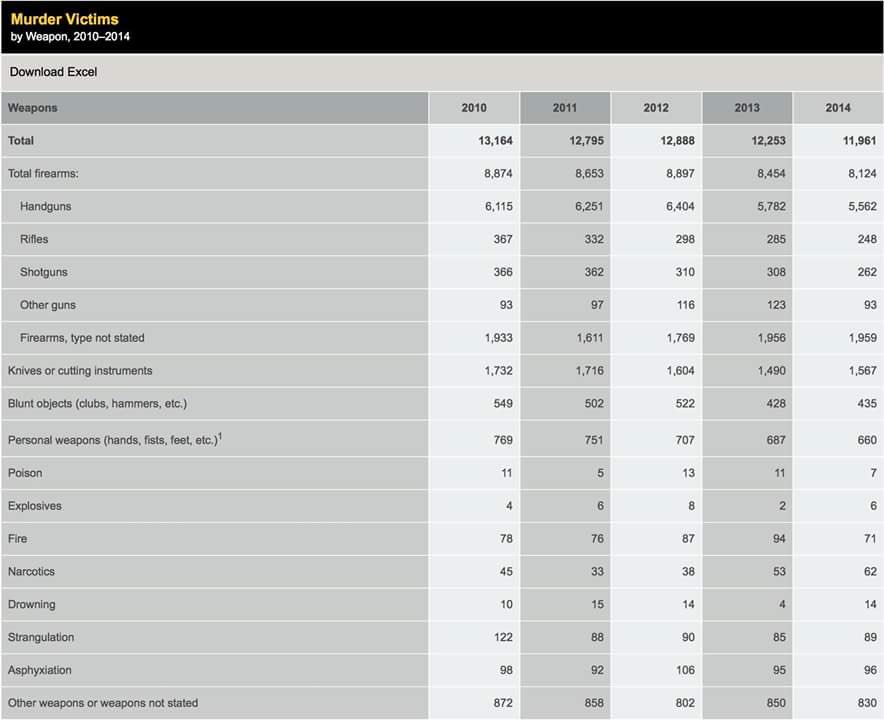Viewport: 884px width, 720px height.
Task: Click the Murder Victims title
Action: pos(65,19)
